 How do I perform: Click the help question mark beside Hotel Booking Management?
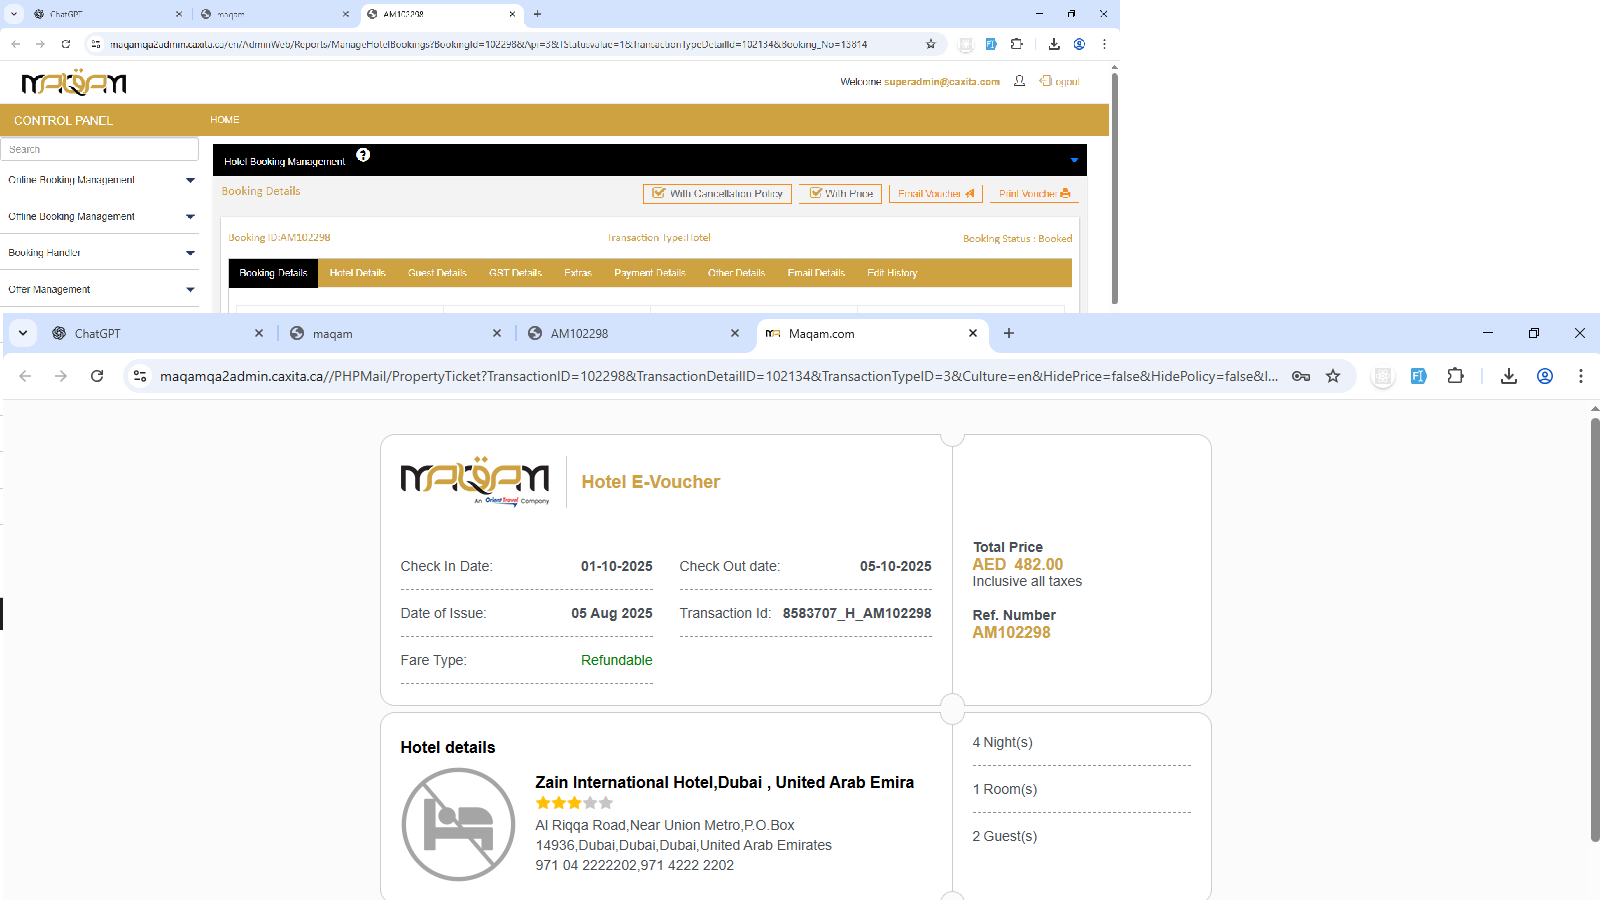pyautogui.click(x=363, y=155)
